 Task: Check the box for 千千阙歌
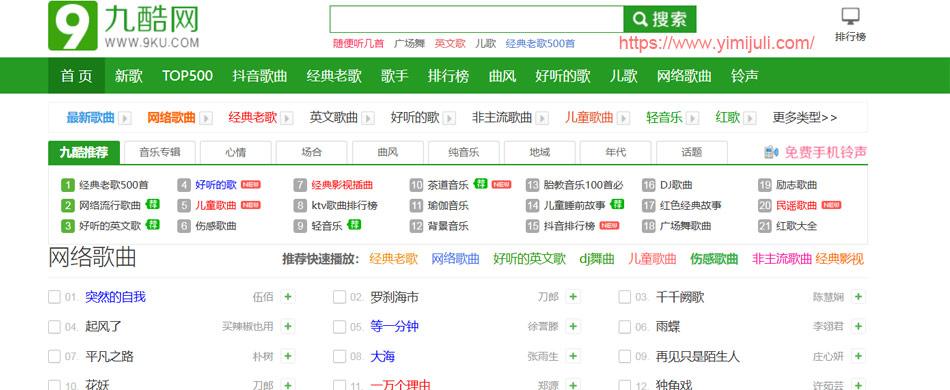point(625,297)
